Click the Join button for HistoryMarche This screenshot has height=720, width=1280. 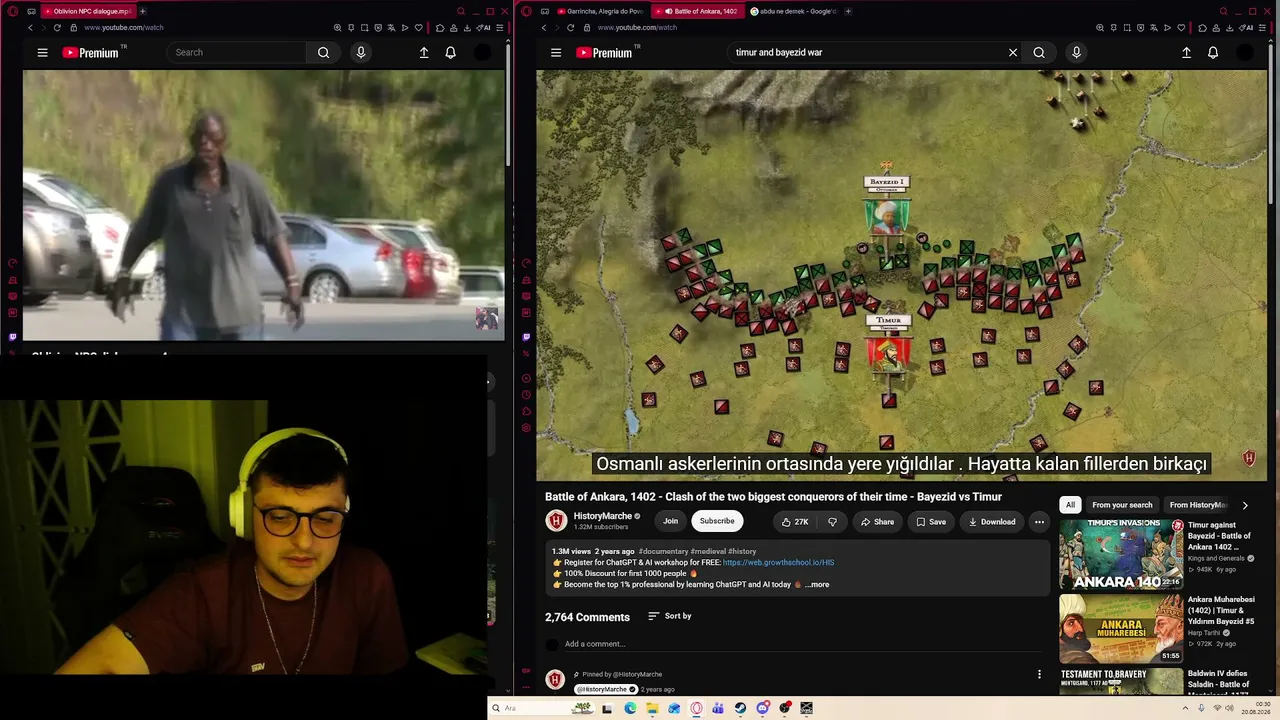(x=670, y=521)
